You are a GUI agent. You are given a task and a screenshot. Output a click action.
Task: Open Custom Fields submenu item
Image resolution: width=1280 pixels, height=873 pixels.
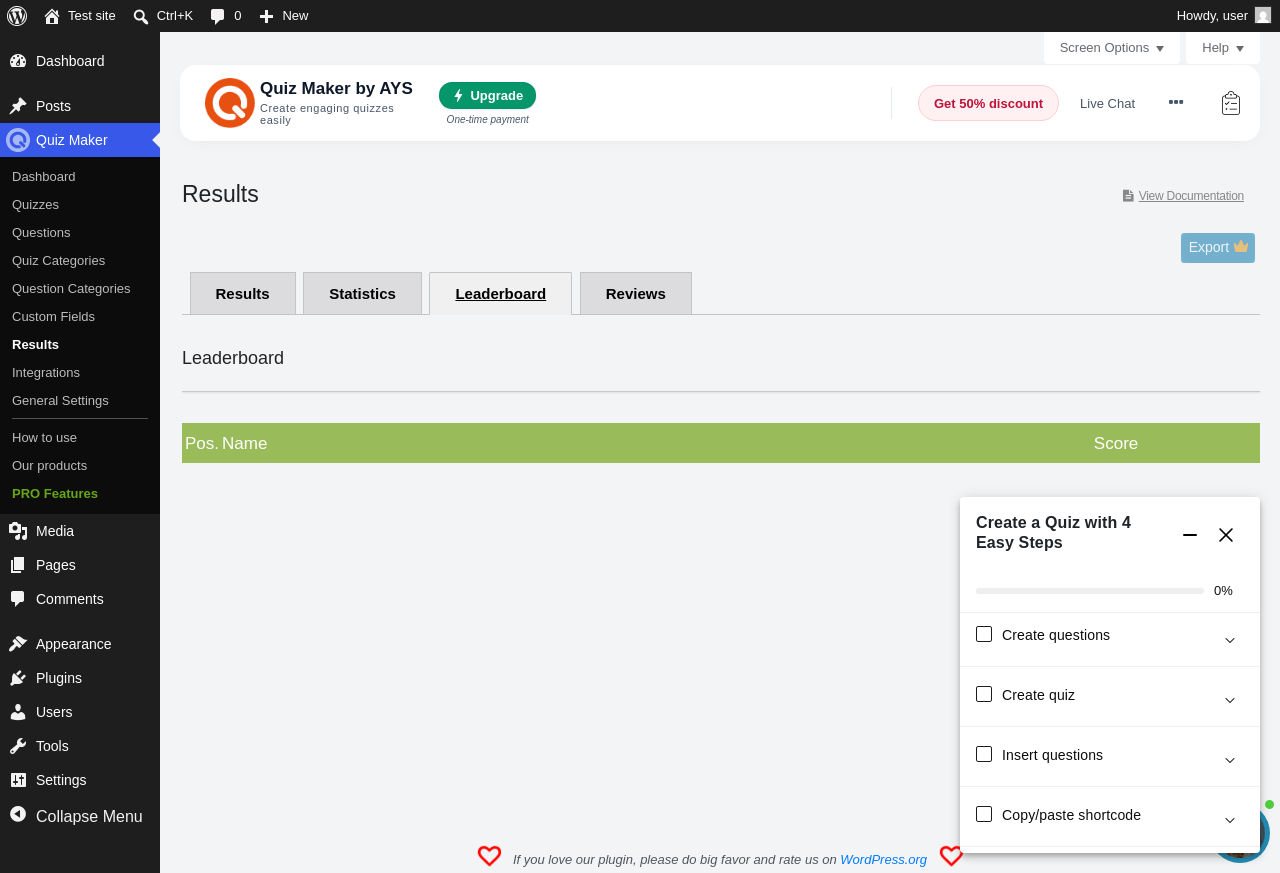point(53,317)
